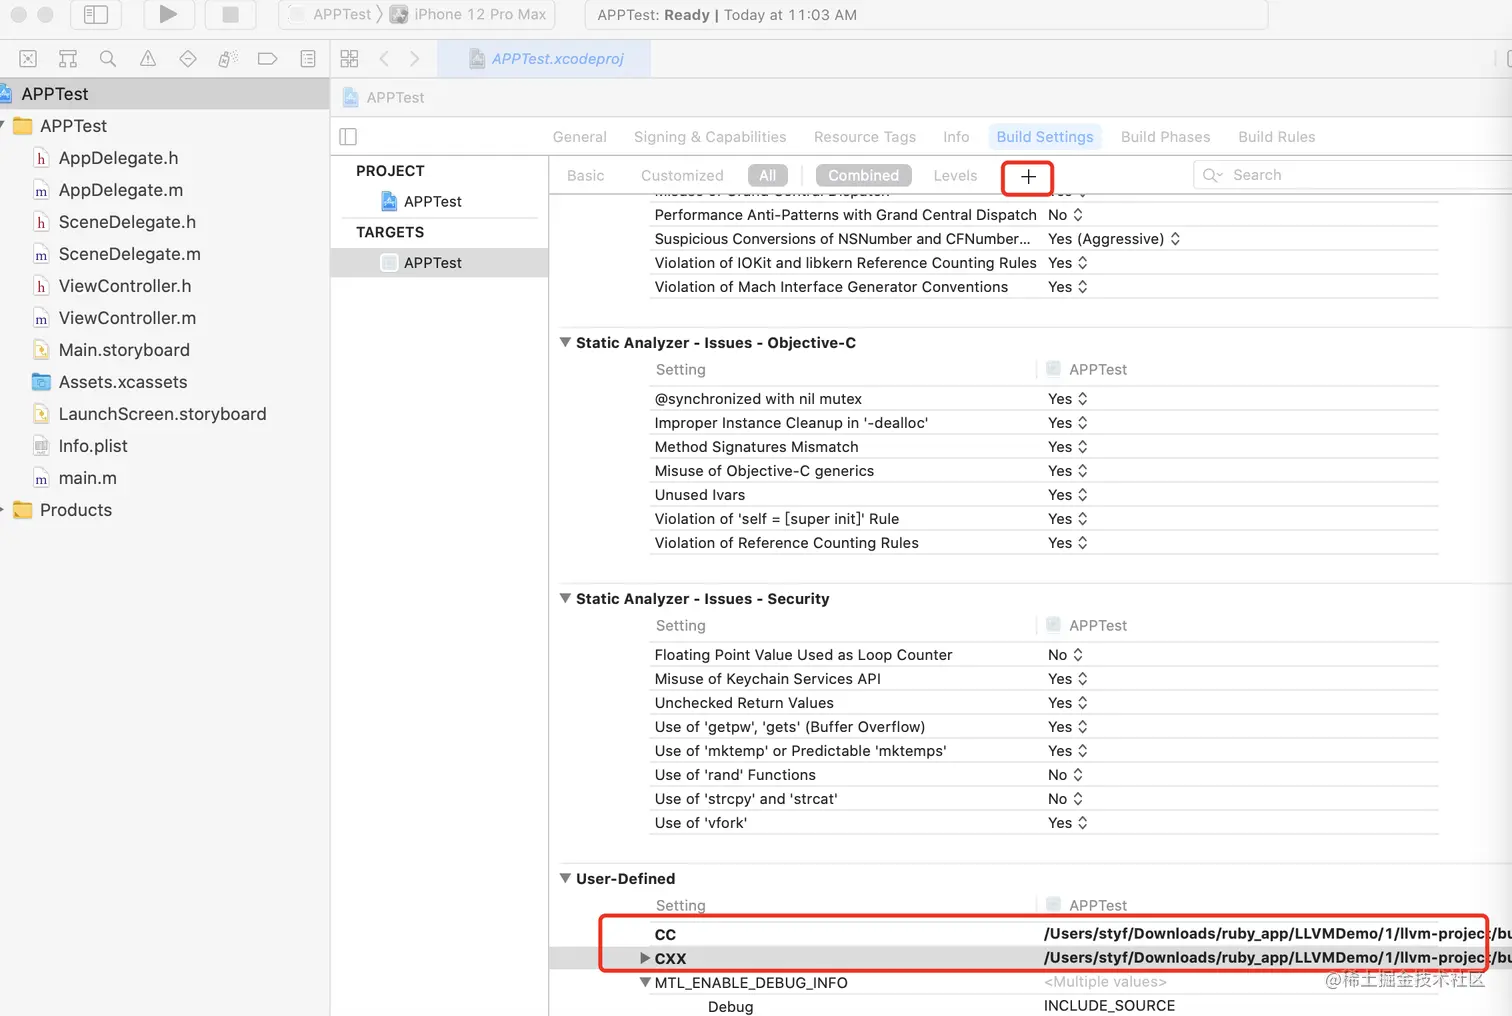The width and height of the screenshot is (1512, 1016).
Task: Focus the build settings Search field
Action: click(1352, 175)
